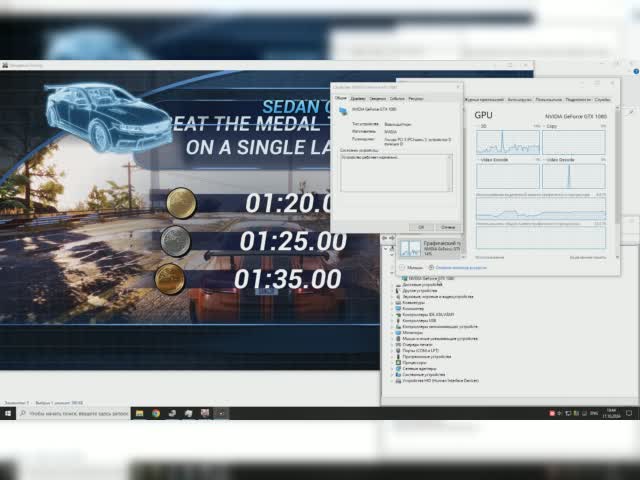Click the display adapter icon in properties dialog
The width and height of the screenshot is (640, 480).
(x=343, y=111)
